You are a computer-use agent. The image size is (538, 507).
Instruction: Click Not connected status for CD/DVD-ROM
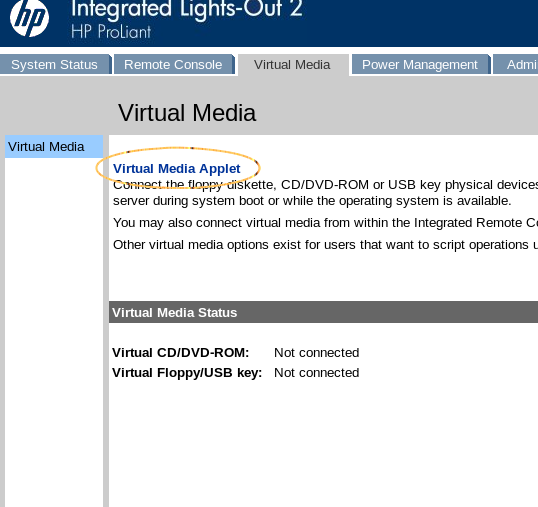pos(316,353)
